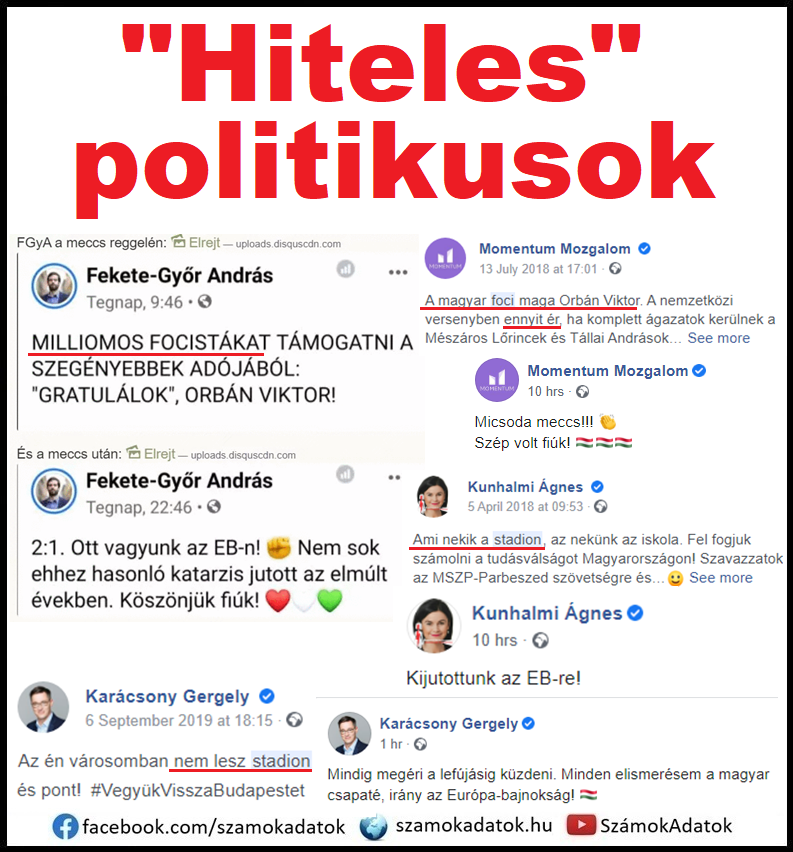The height and width of the screenshot is (852, 793).
Task: Click the globe privacy icon beside Tegnap, 9:46
Action: 204,301
